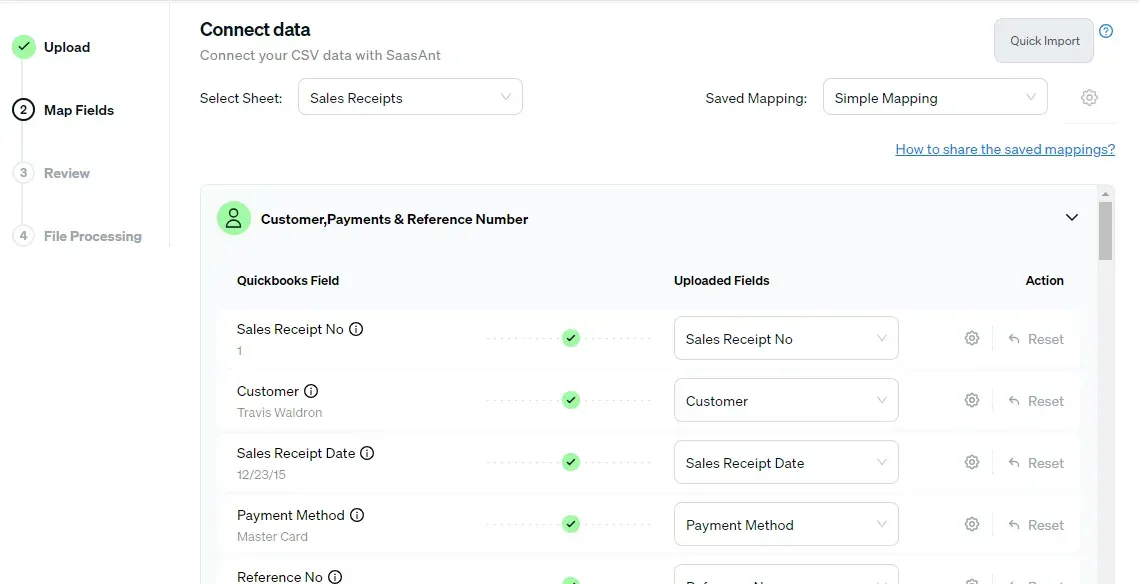Viewport: 1139px width, 584px height.
Task: Open gear settings for Sales Receipt Date row
Action: click(x=972, y=462)
